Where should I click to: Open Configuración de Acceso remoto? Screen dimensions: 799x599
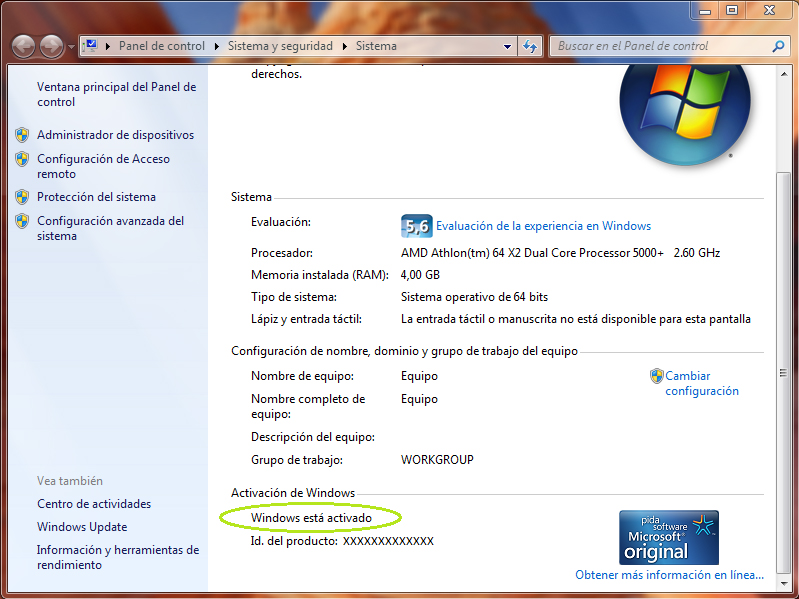(x=103, y=166)
